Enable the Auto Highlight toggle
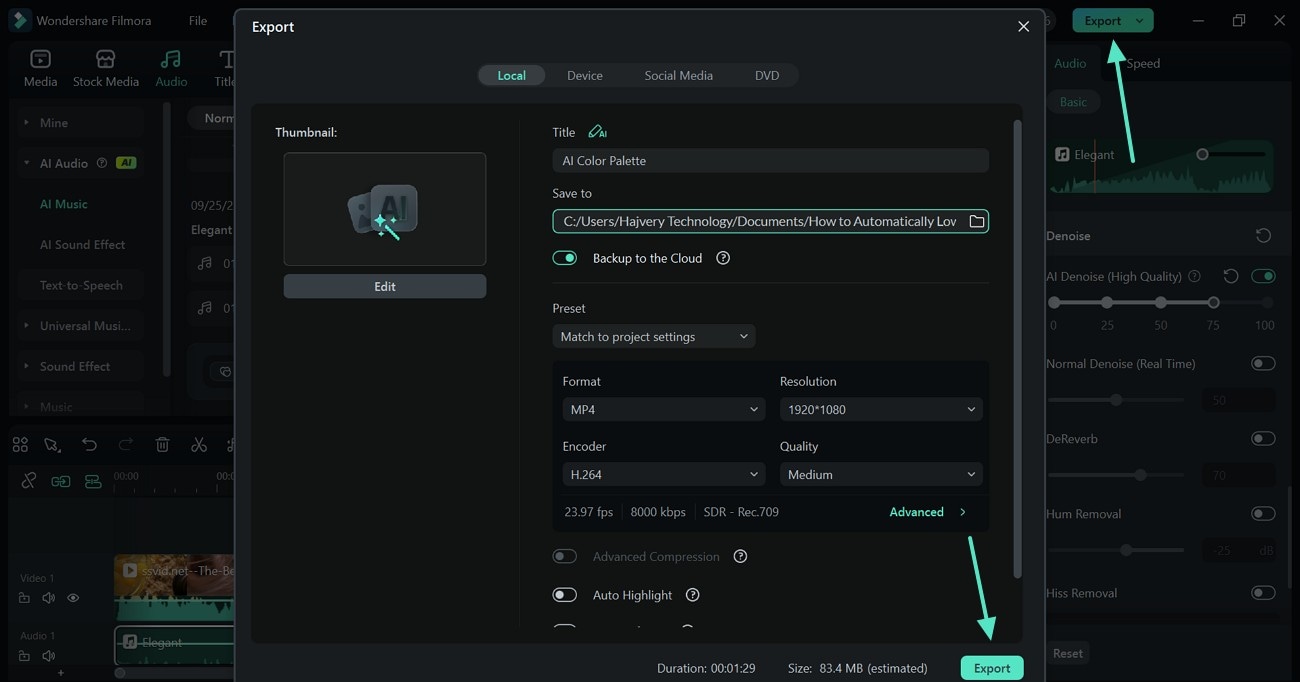 [x=565, y=595]
